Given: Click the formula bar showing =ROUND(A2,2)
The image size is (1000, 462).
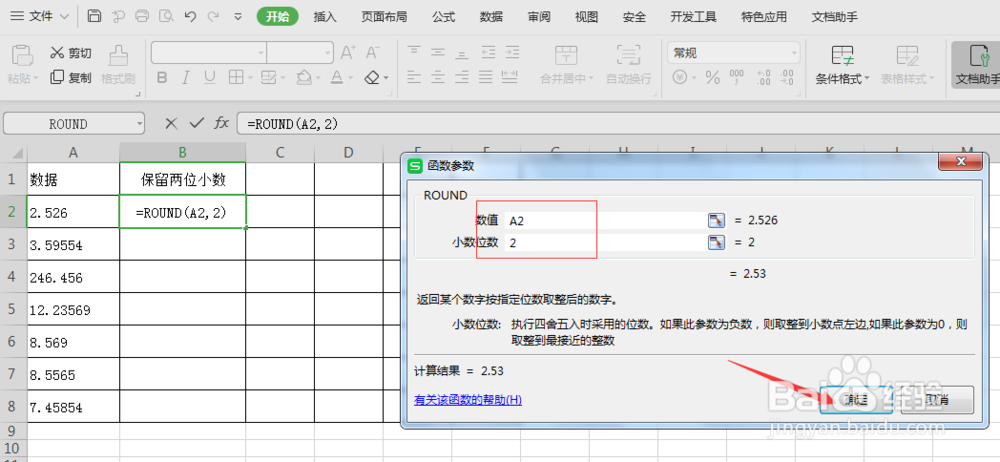Looking at the screenshot, I should [619, 124].
